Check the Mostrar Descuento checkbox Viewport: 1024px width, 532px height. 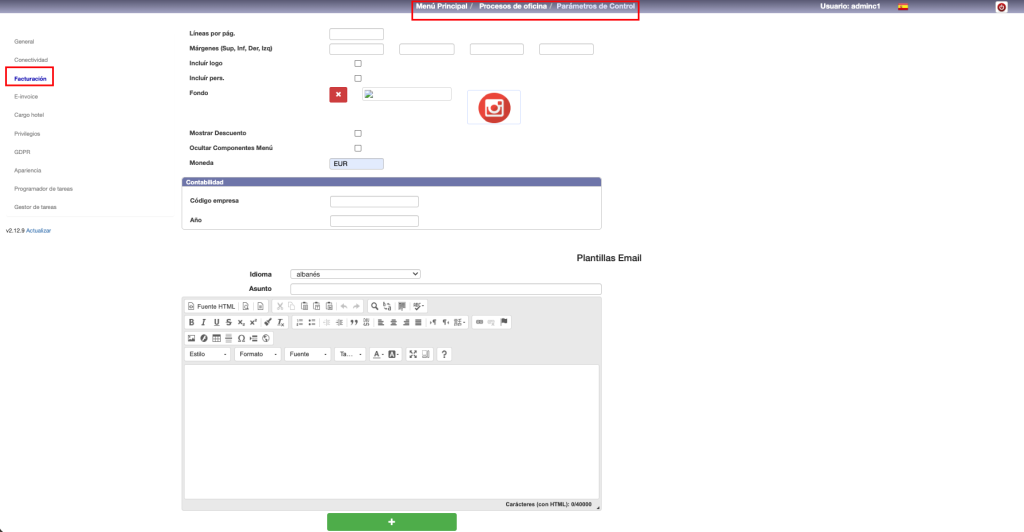(x=358, y=133)
